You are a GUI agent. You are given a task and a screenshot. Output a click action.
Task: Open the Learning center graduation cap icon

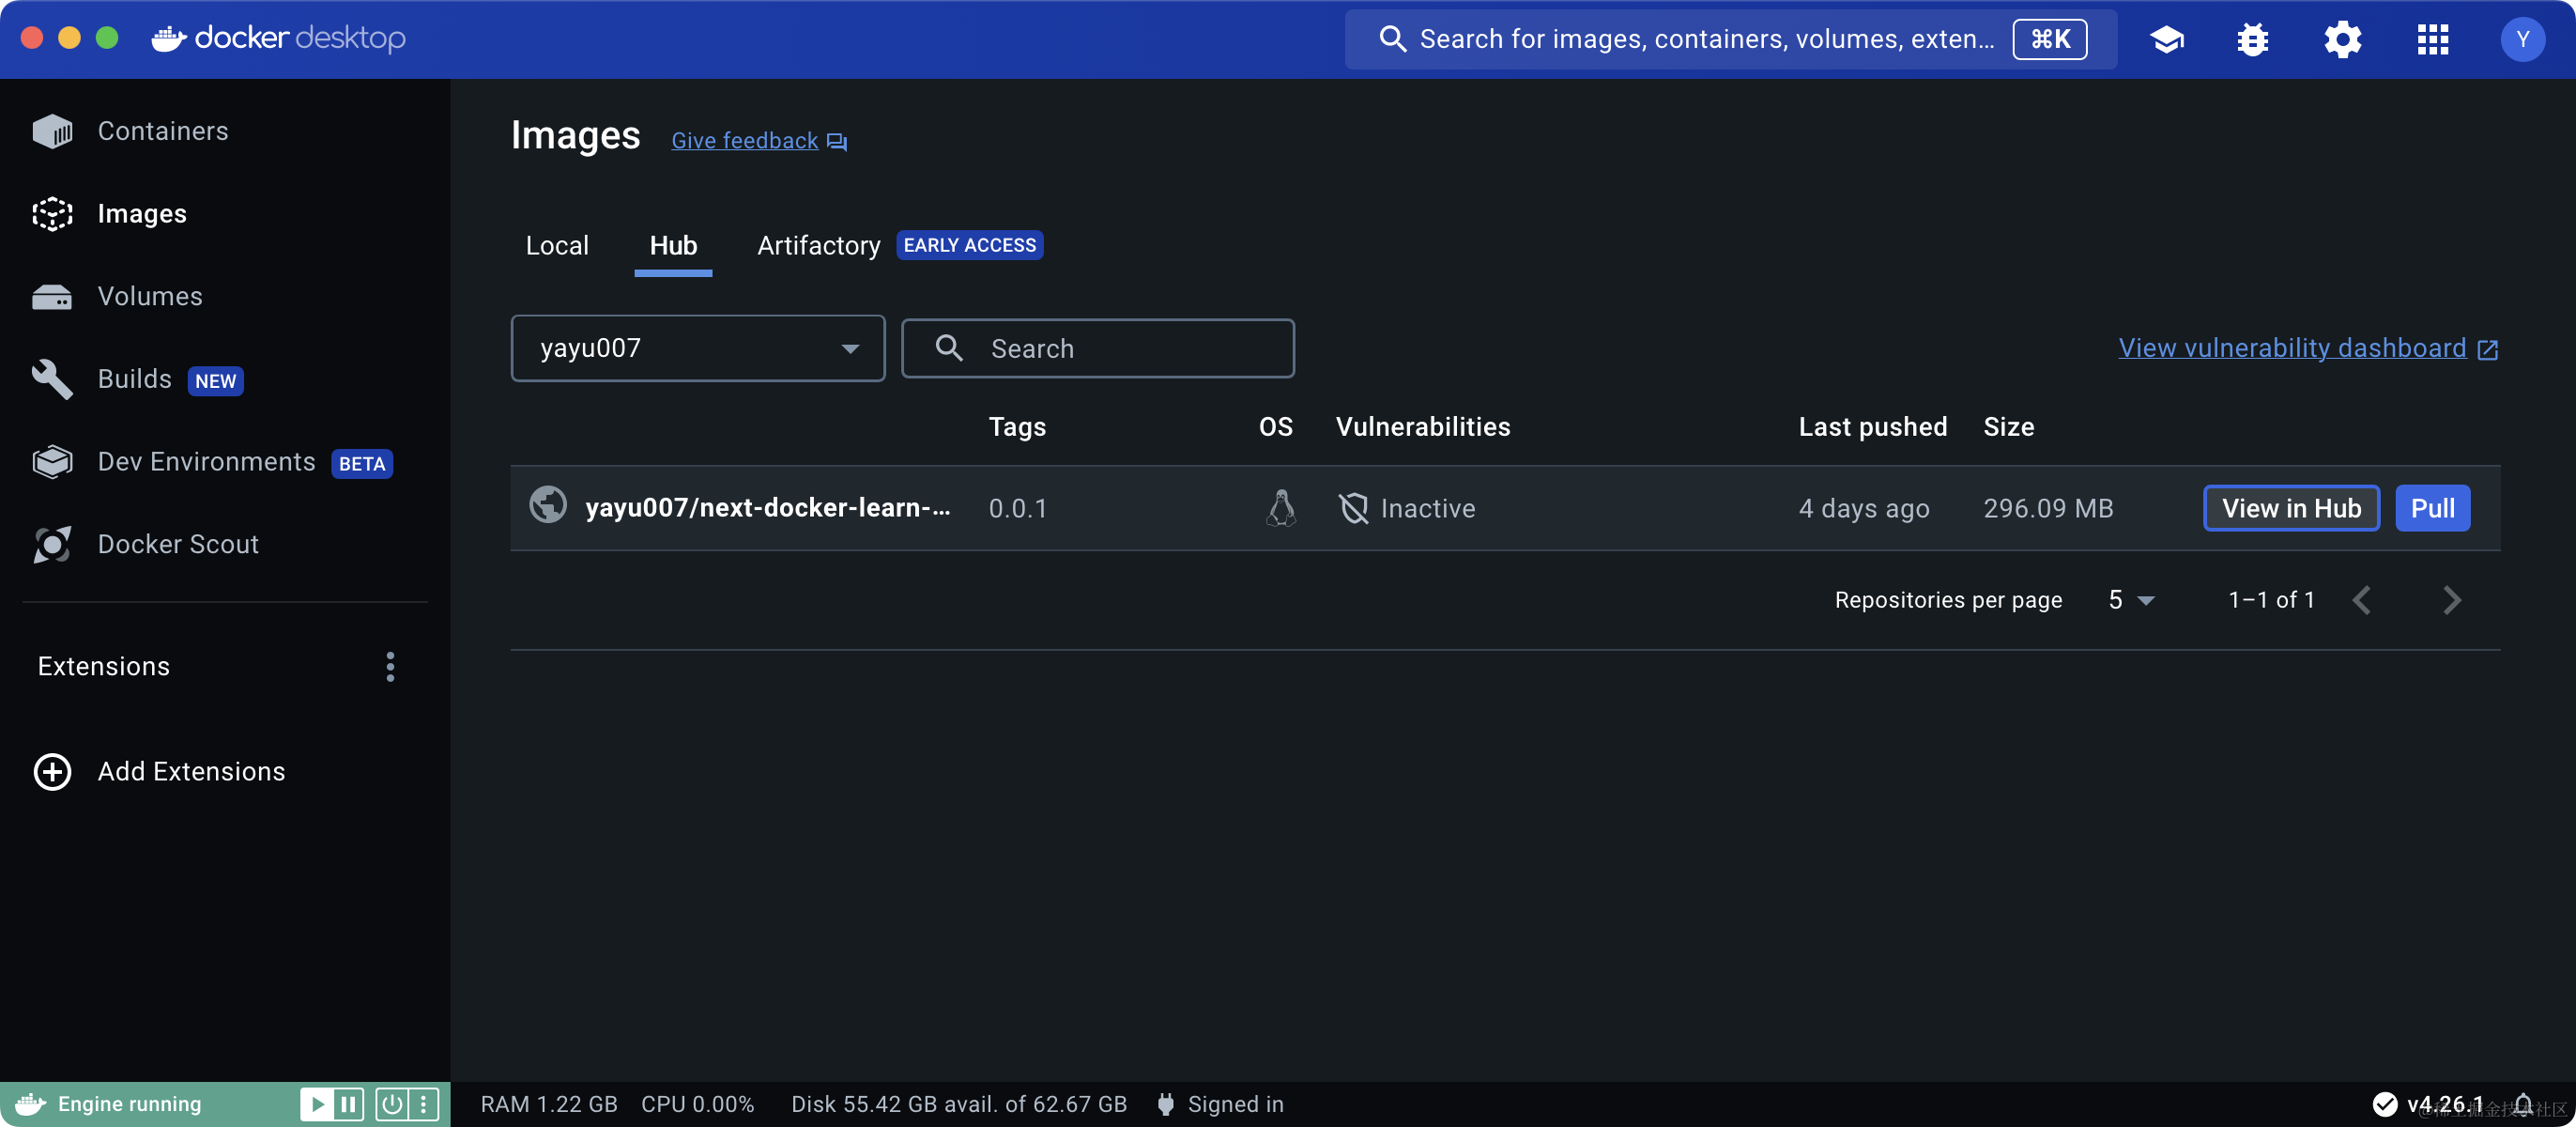click(x=2166, y=39)
